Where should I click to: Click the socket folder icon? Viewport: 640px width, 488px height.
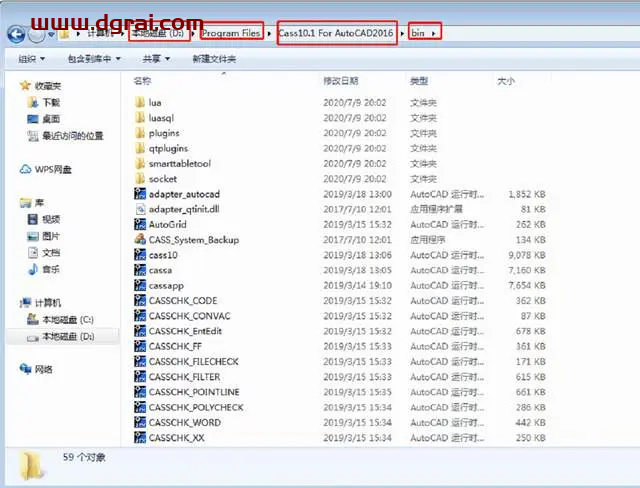[x=140, y=179]
